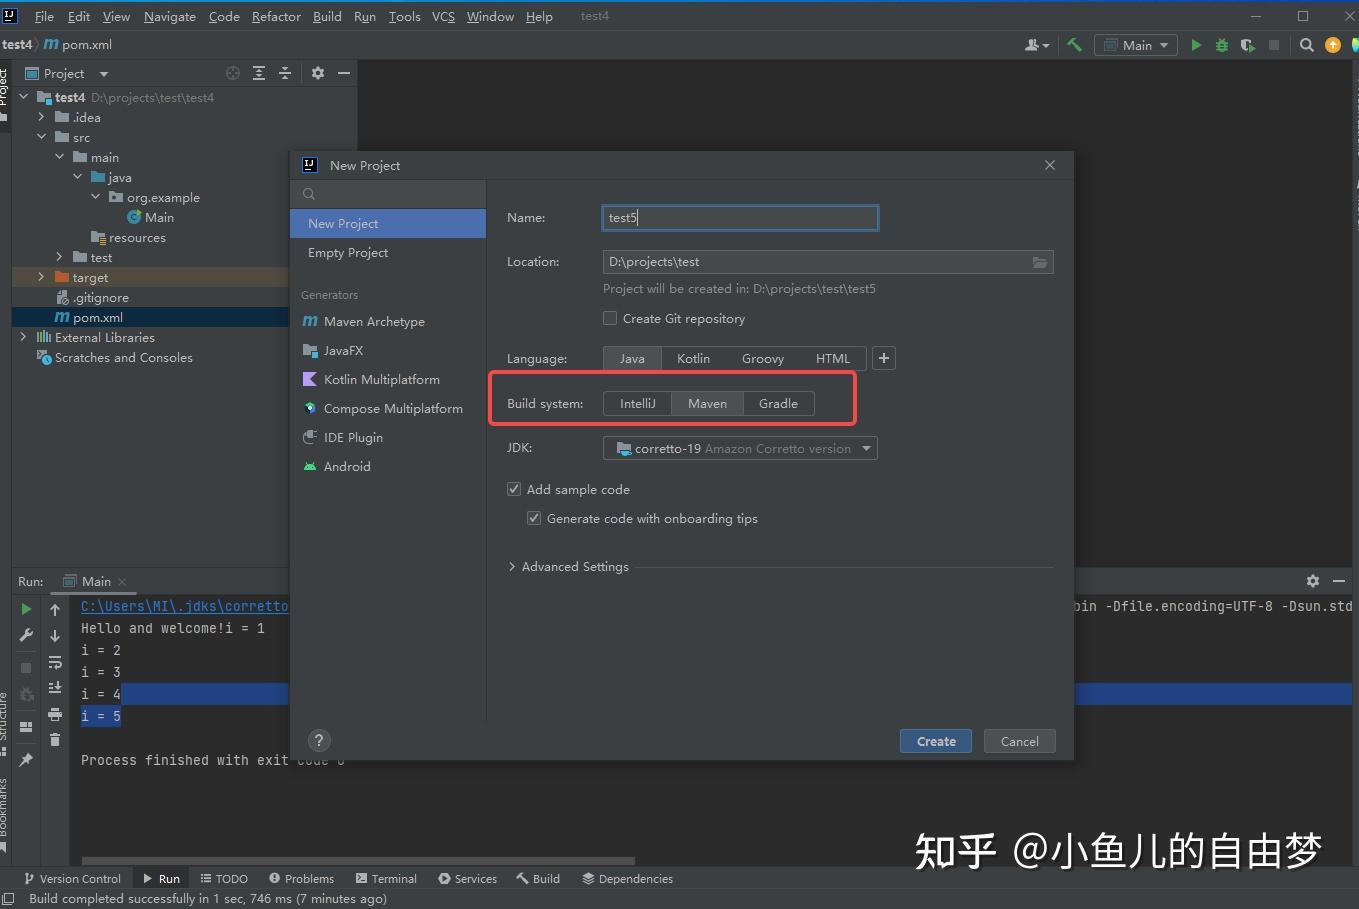Open Problems tool window tab
This screenshot has width=1359, height=909.
point(301,878)
